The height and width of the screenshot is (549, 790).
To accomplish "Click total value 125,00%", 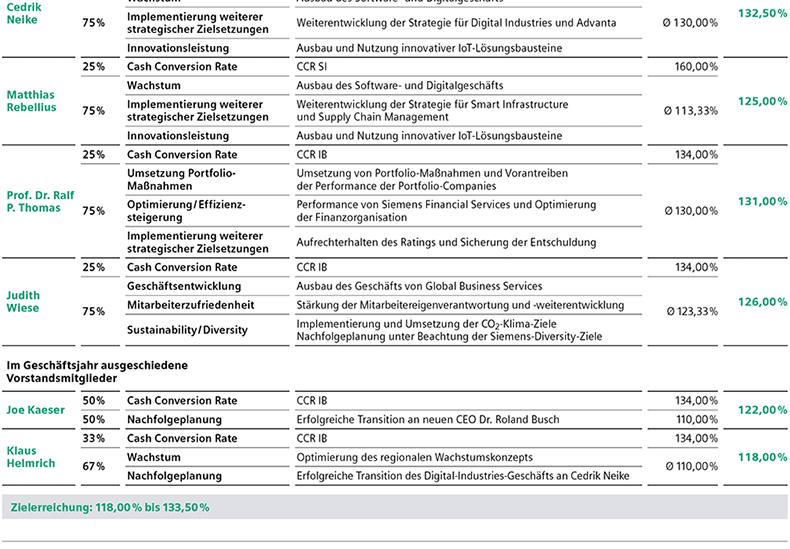I will coord(762,101).
